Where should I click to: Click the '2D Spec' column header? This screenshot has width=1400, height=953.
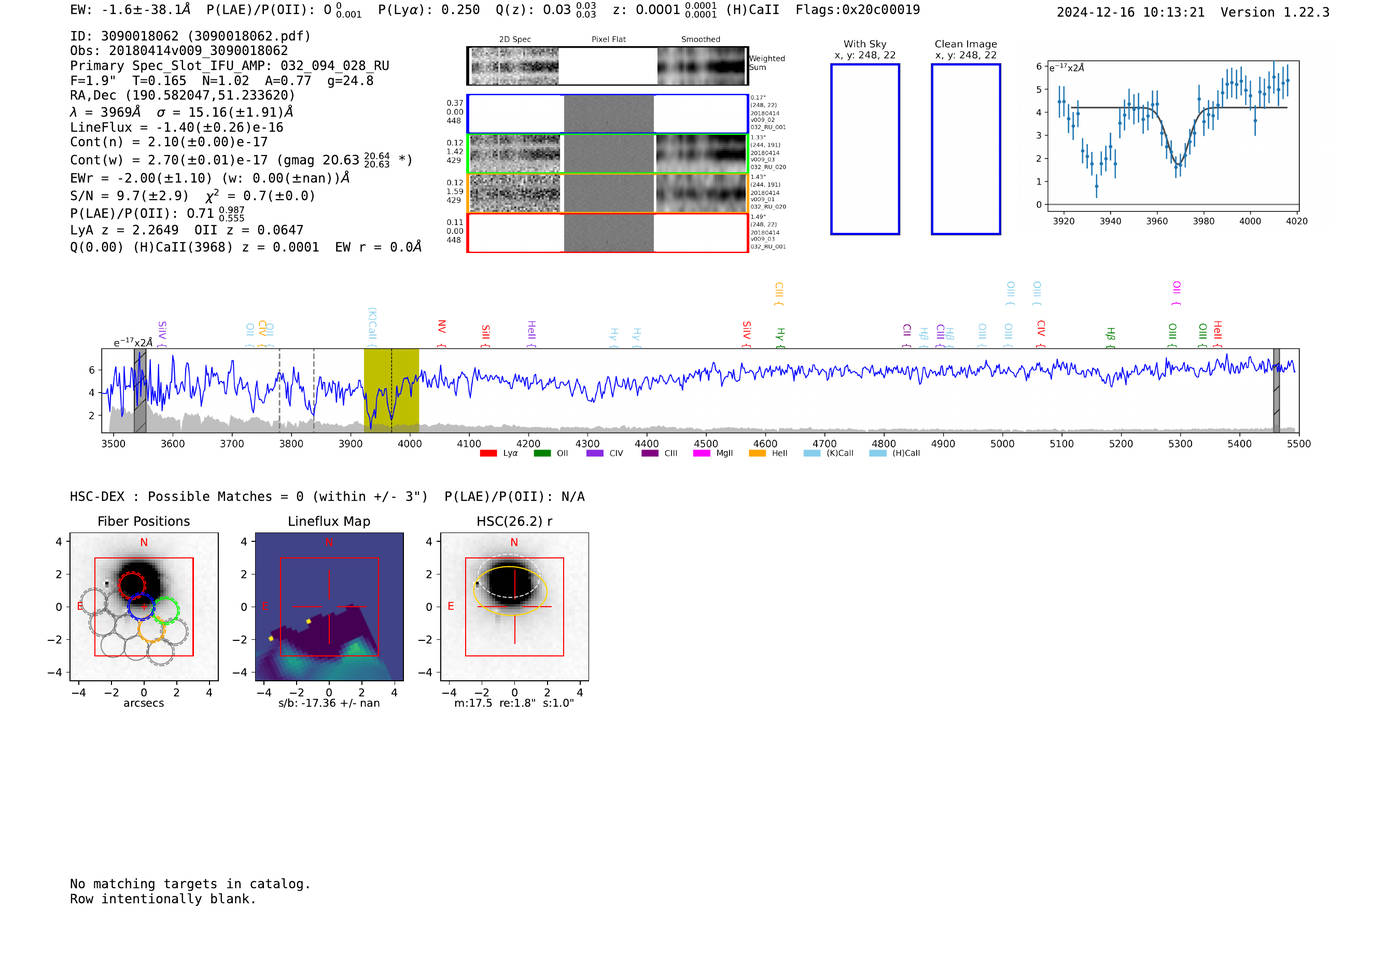point(514,39)
